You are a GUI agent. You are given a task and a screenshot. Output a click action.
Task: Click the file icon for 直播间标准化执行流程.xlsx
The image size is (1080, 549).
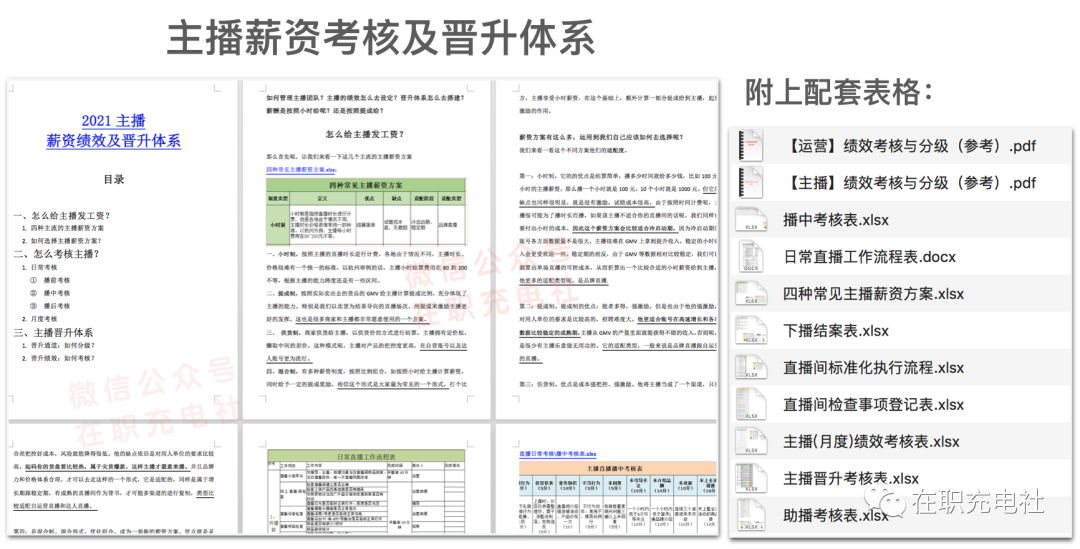(x=751, y=368)
